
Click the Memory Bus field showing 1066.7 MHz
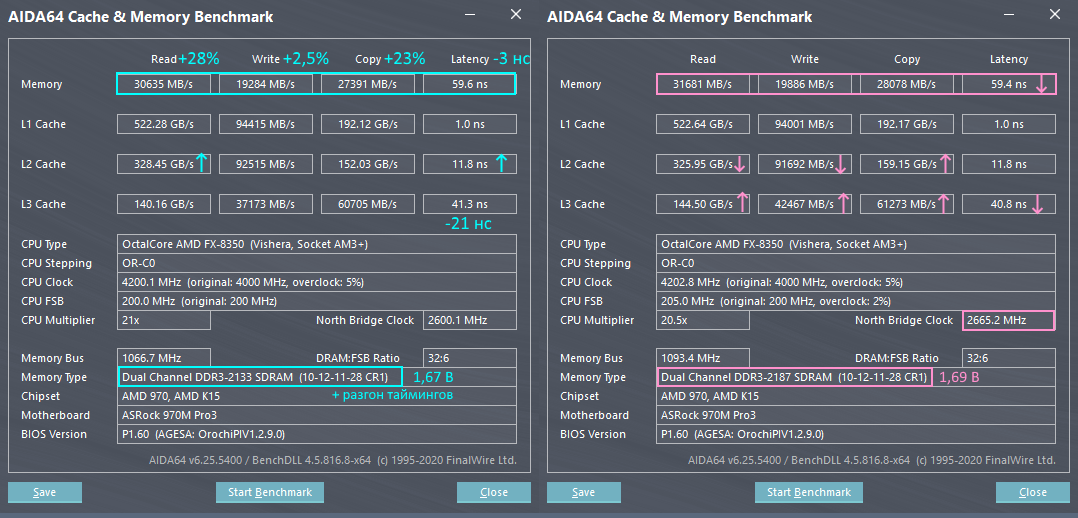coord(164,358)
